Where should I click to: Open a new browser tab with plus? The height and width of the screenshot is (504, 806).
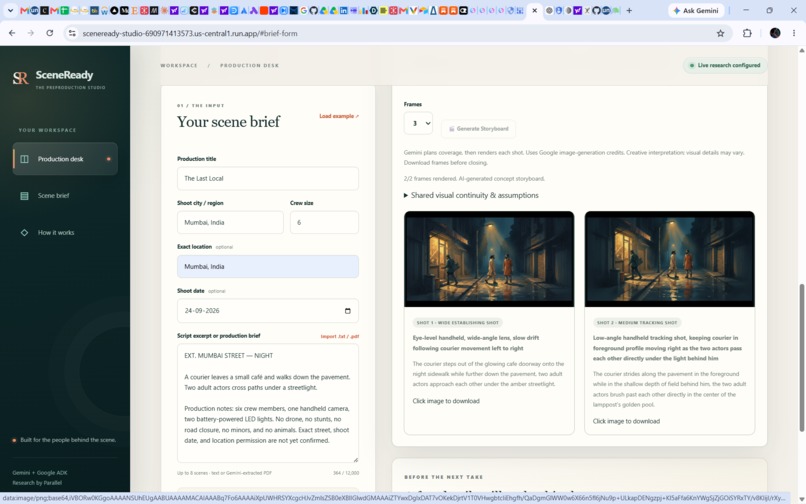click(x=629, y=10)
